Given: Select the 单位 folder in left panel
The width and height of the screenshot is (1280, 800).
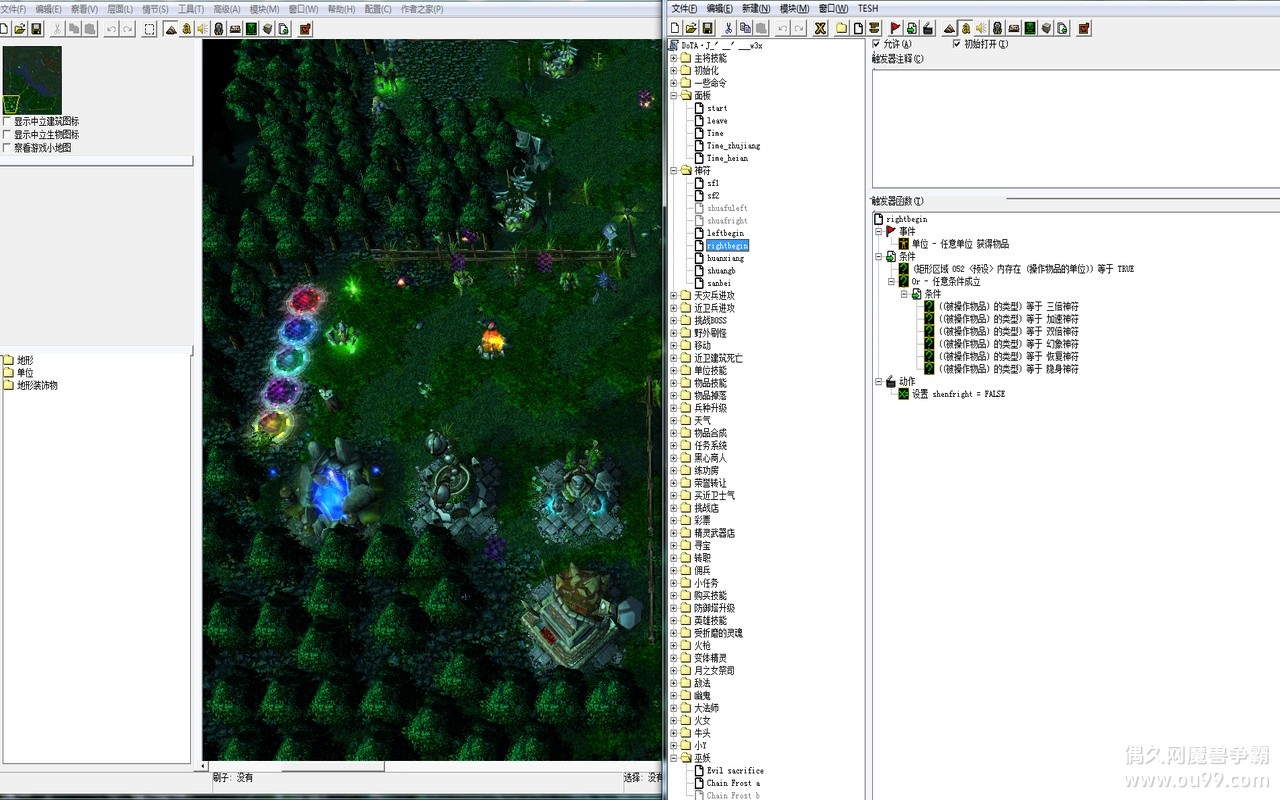Looking at the screenshot, I should tap(25, 373).
